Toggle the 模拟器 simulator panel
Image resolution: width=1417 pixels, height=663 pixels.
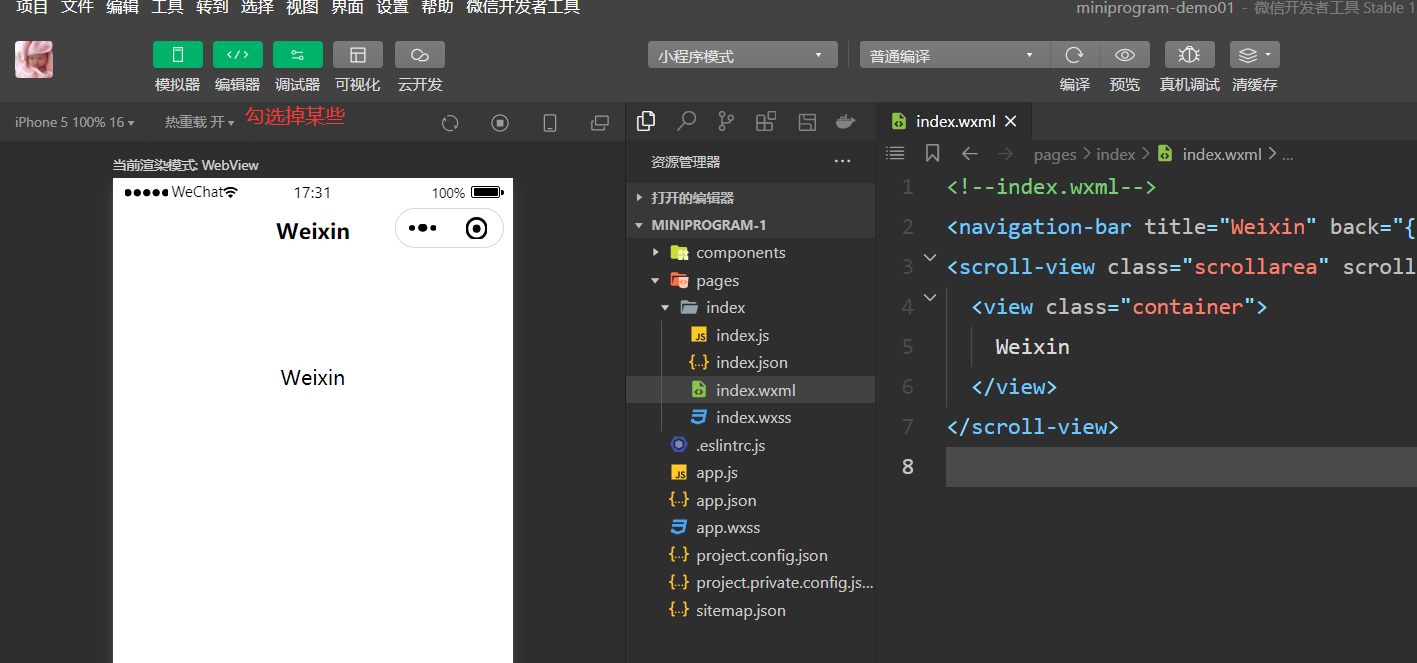coord(178,55)
